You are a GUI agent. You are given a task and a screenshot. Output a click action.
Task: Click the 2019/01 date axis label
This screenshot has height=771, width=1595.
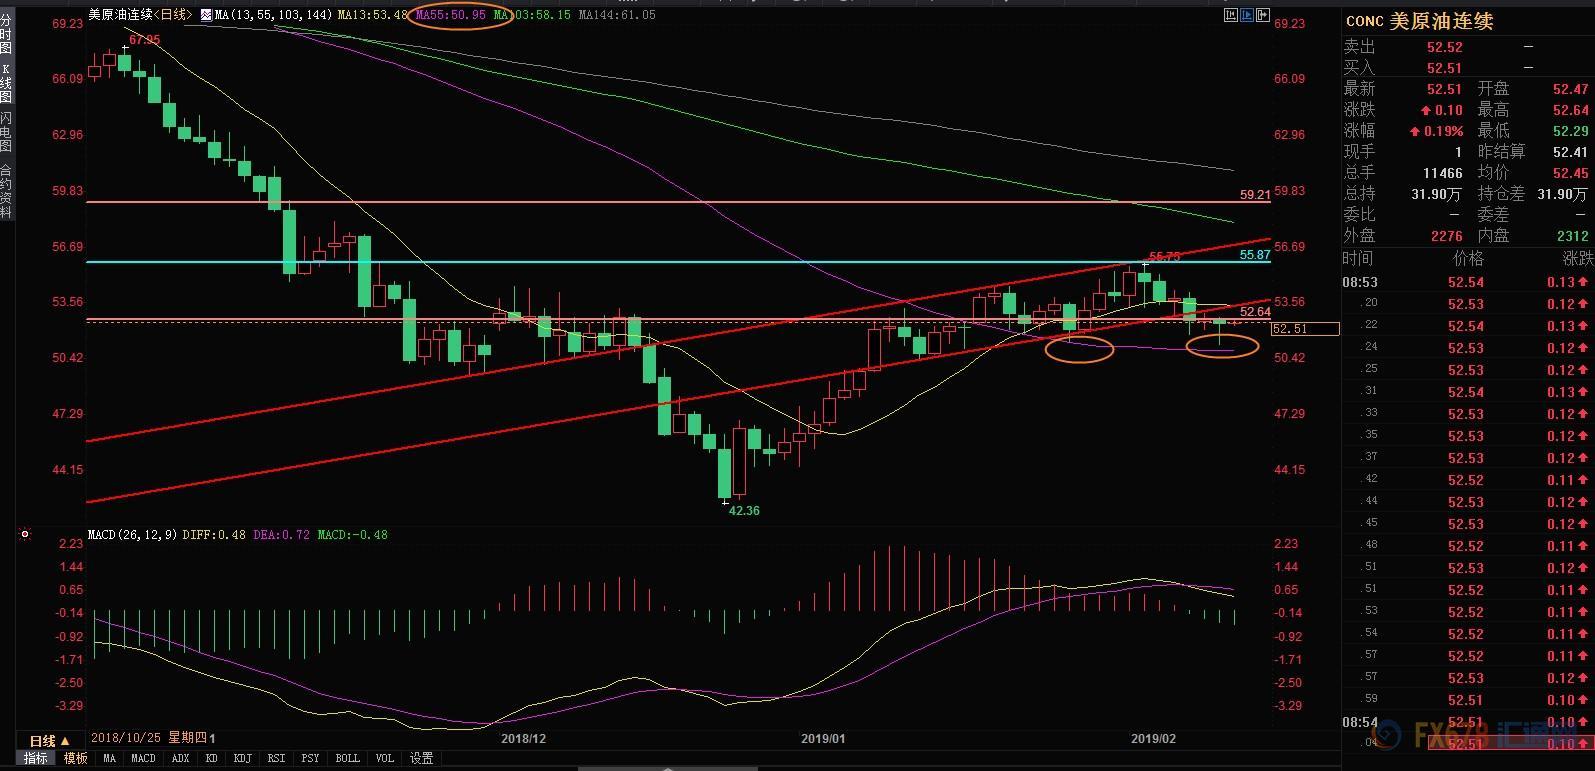point(823,738)
